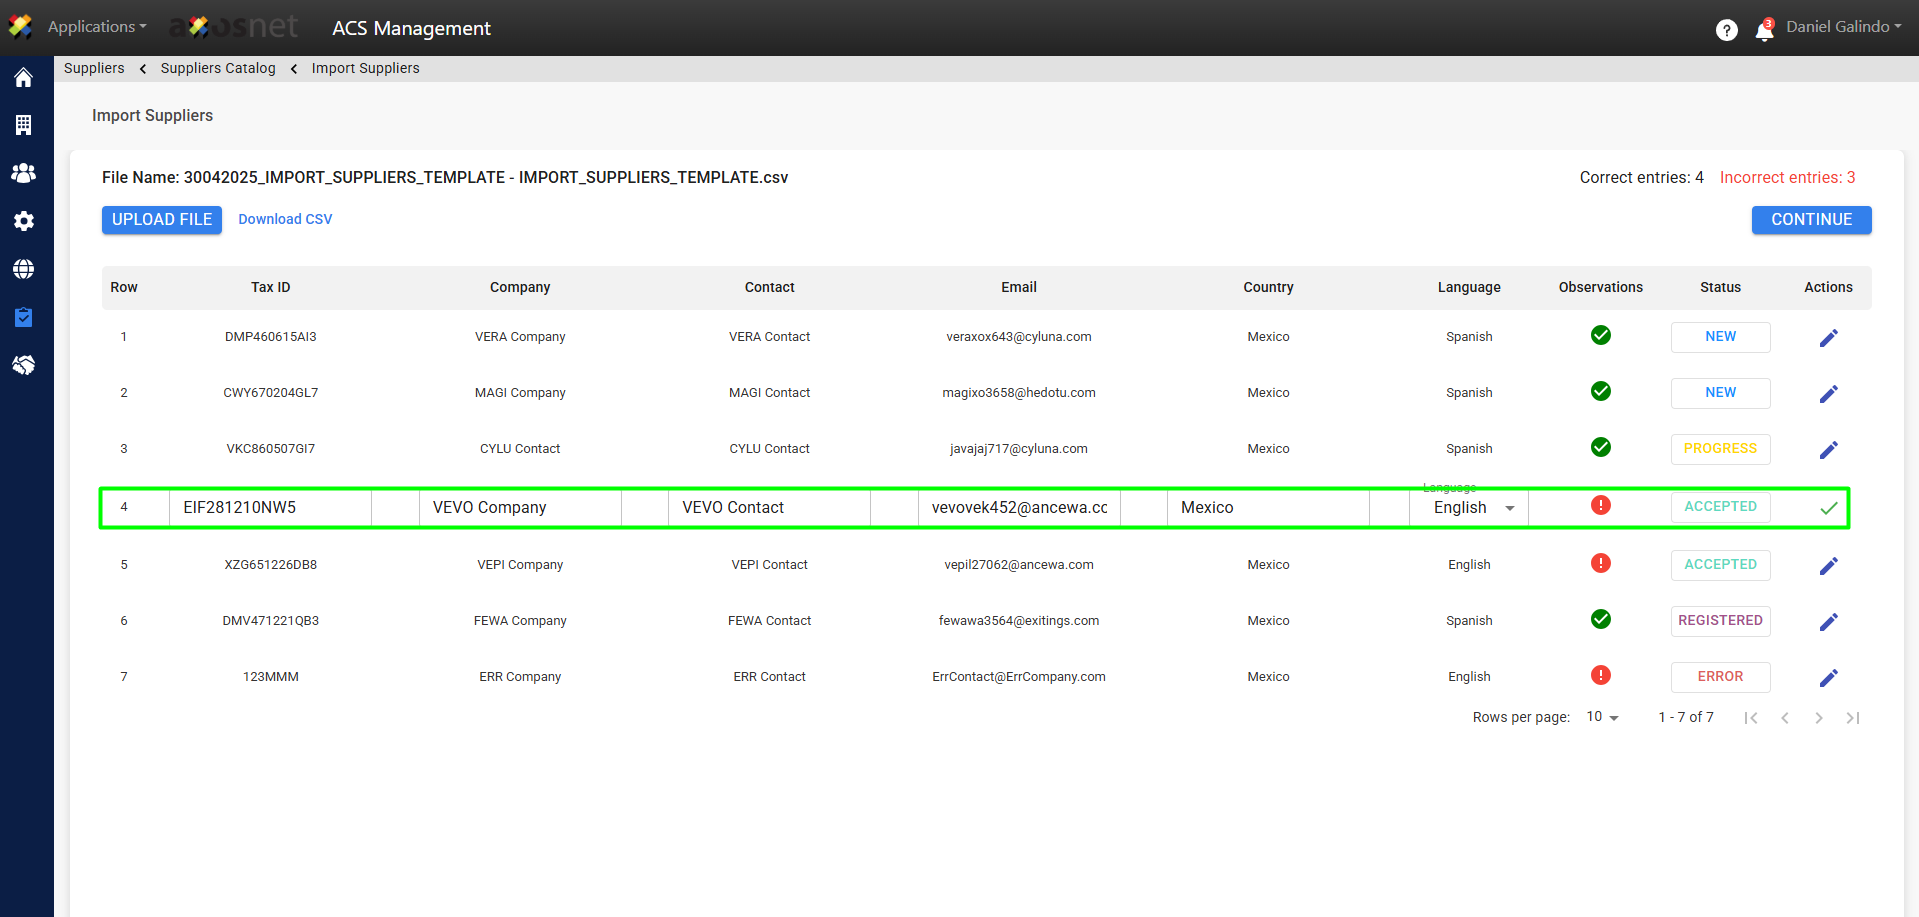Click Correct entries: 4 text
The height and width of the screenshot is (917, 1919).
coord(1642,177)
